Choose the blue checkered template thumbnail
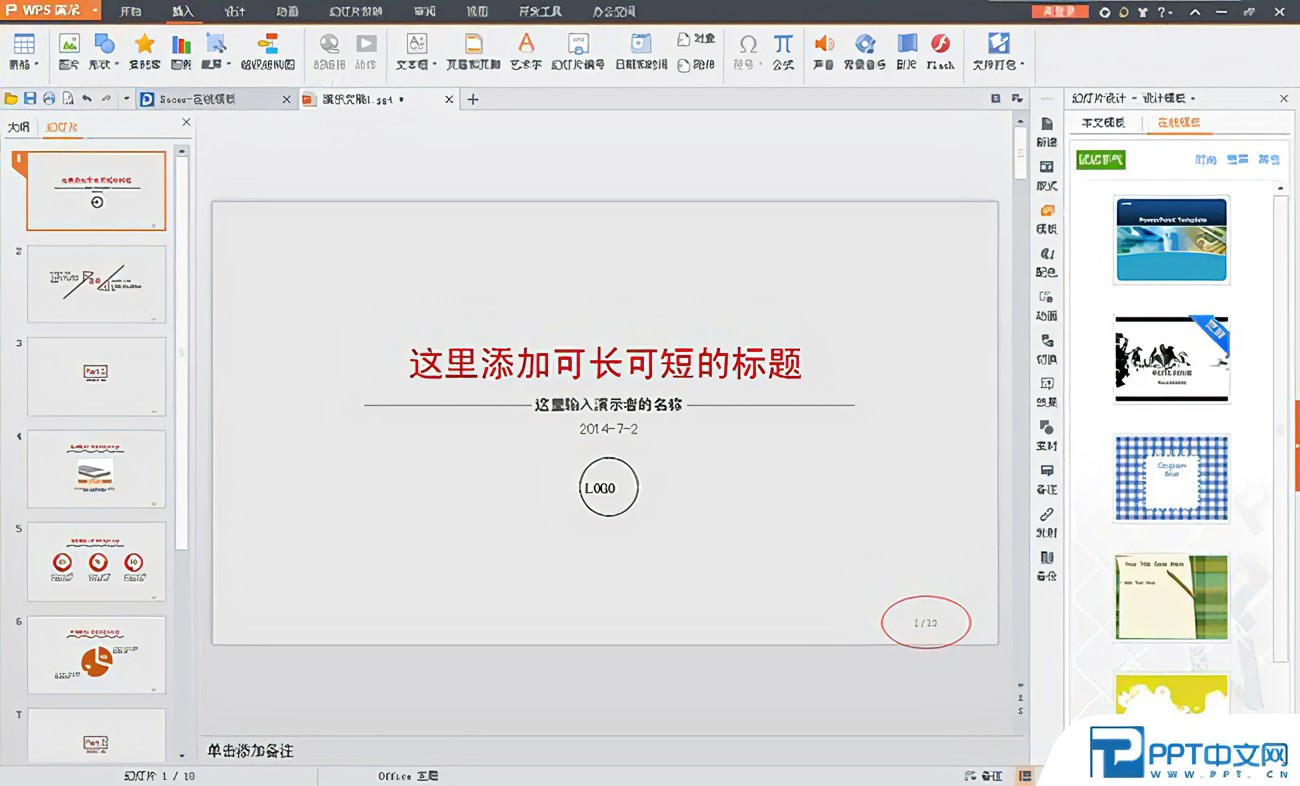The width and height of the screenshot is (1300, 786). pyautogui.click(x=1171, y=478)
